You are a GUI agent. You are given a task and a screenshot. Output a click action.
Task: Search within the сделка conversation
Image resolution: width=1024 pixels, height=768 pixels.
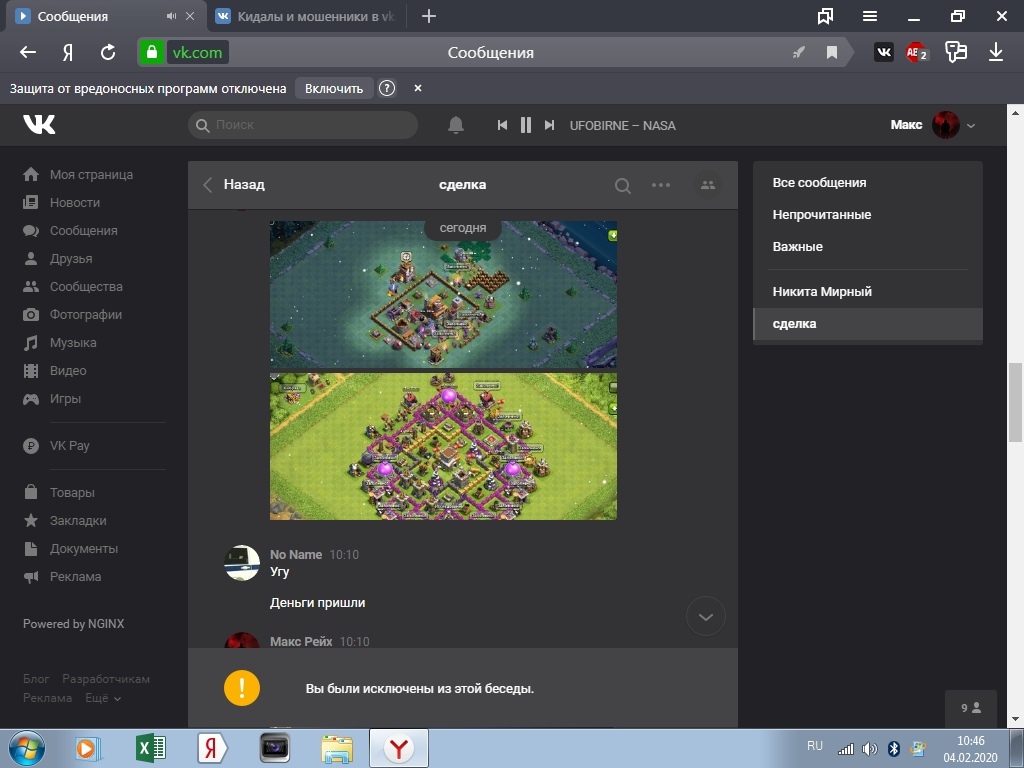[x=622, y=185]
